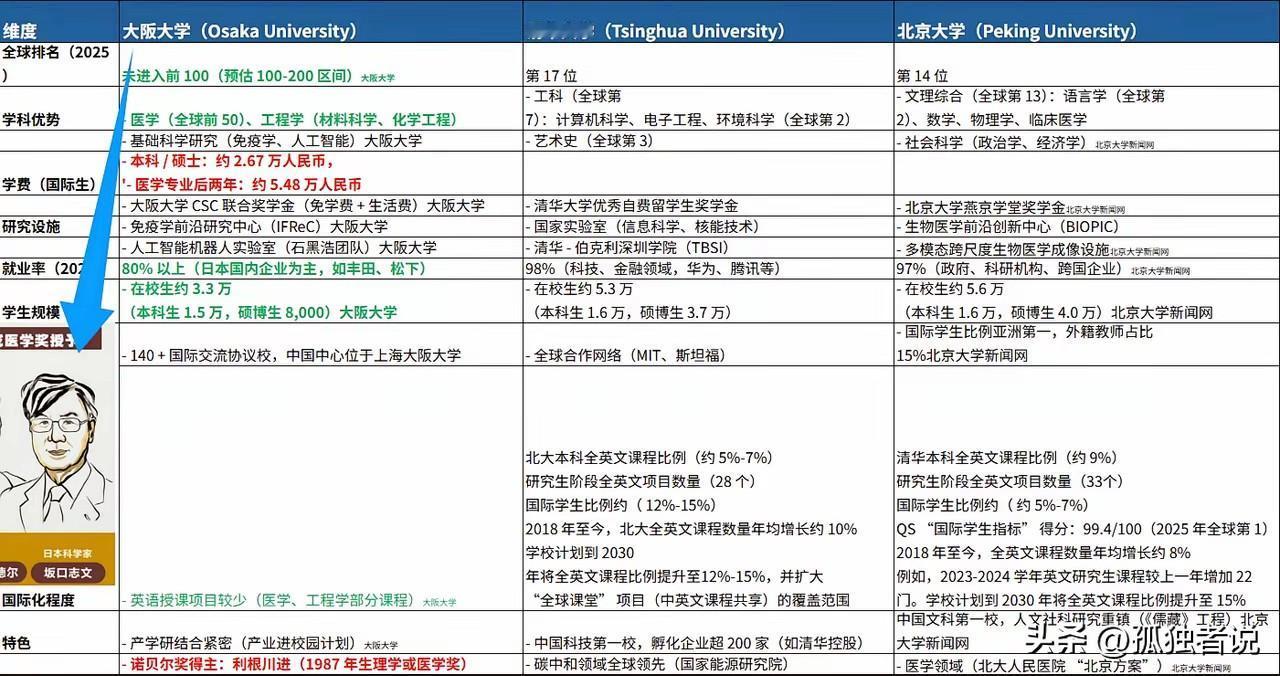Screen dimensions: 1280x676
Task: Click '全球合作网络（MIT、斯坦福）' cell
Action: click(631, 355)
